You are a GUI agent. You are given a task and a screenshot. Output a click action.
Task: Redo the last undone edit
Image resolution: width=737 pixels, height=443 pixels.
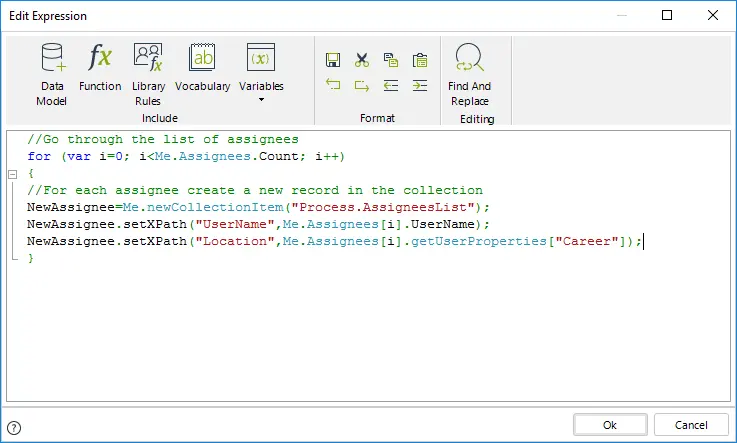pos(361,85)
